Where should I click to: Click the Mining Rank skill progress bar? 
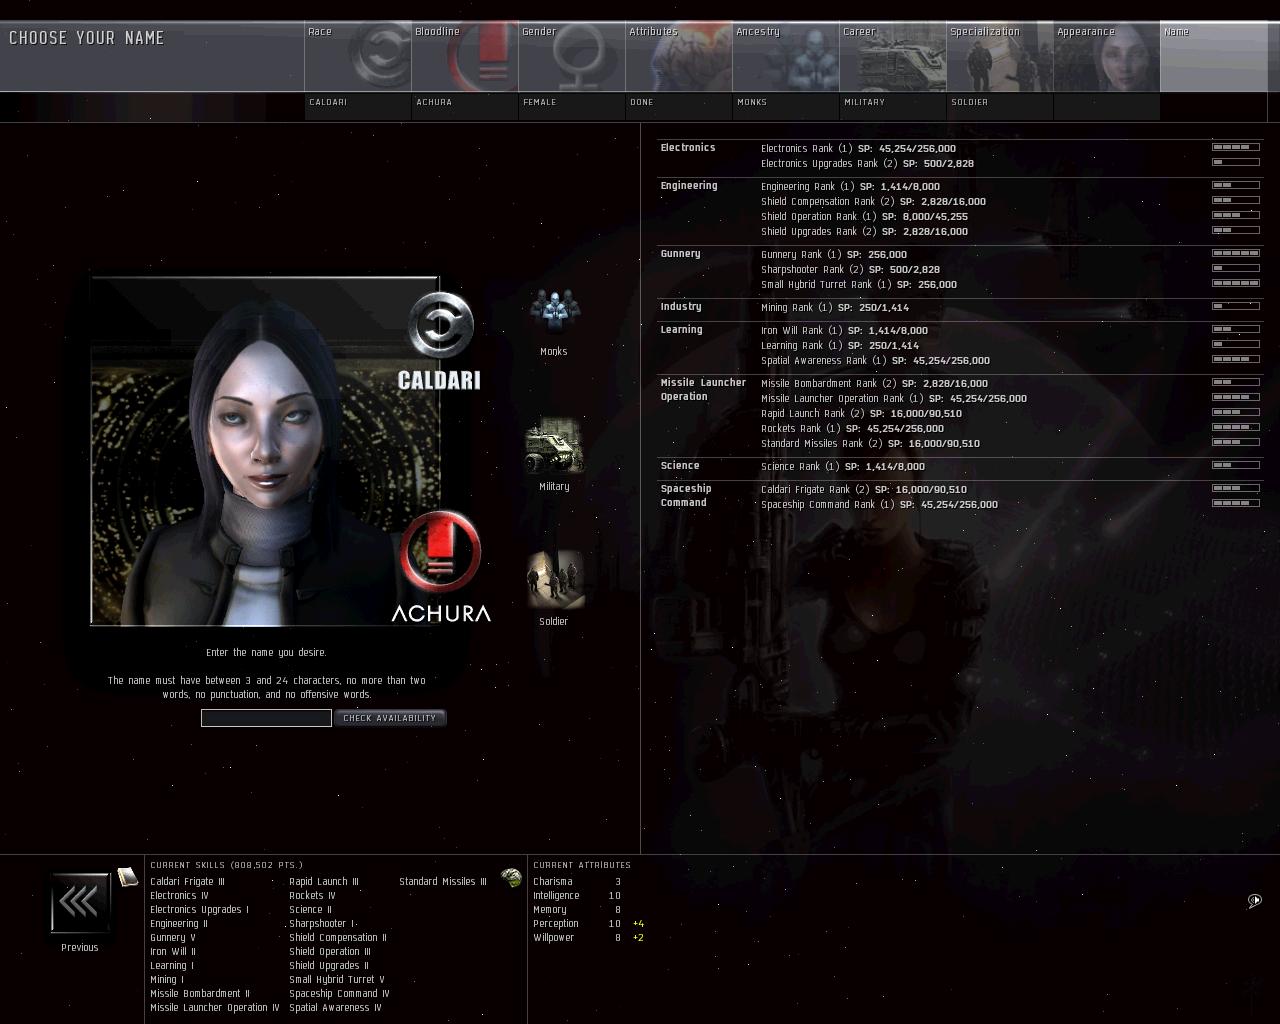1236,306
